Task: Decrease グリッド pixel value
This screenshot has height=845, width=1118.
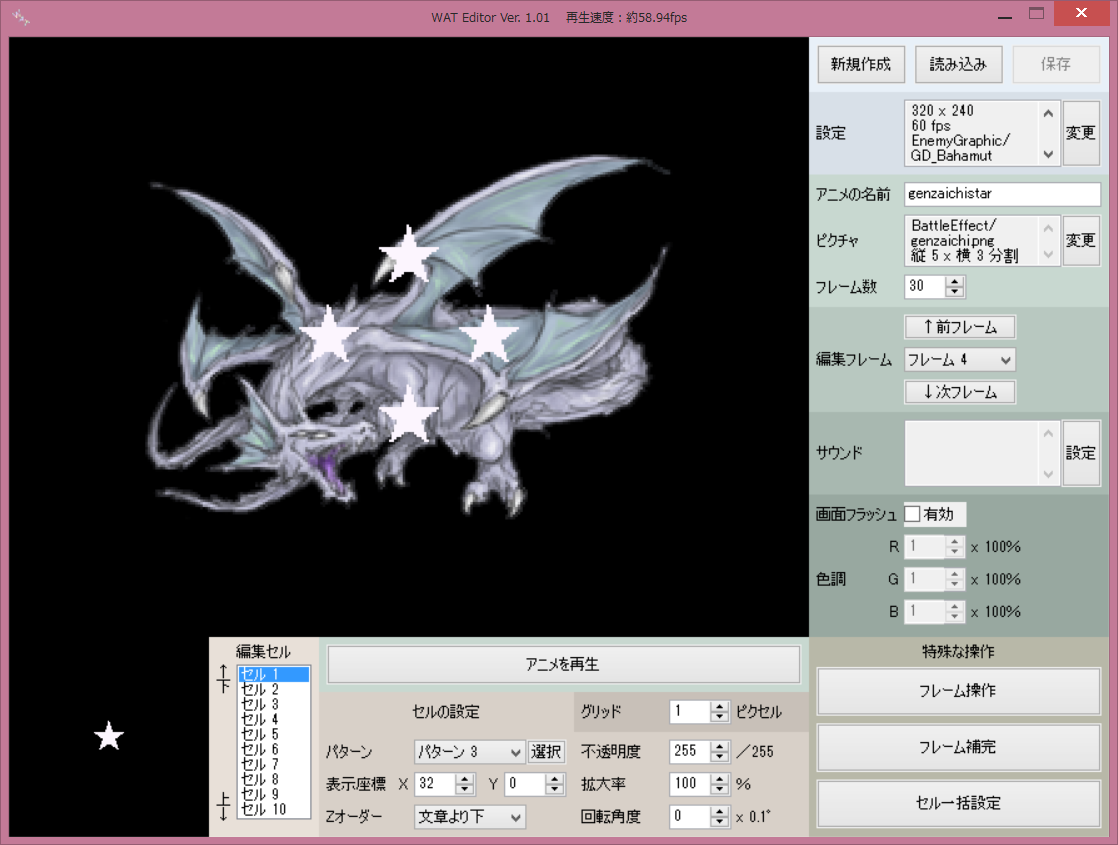Action: tap(719, 717)
